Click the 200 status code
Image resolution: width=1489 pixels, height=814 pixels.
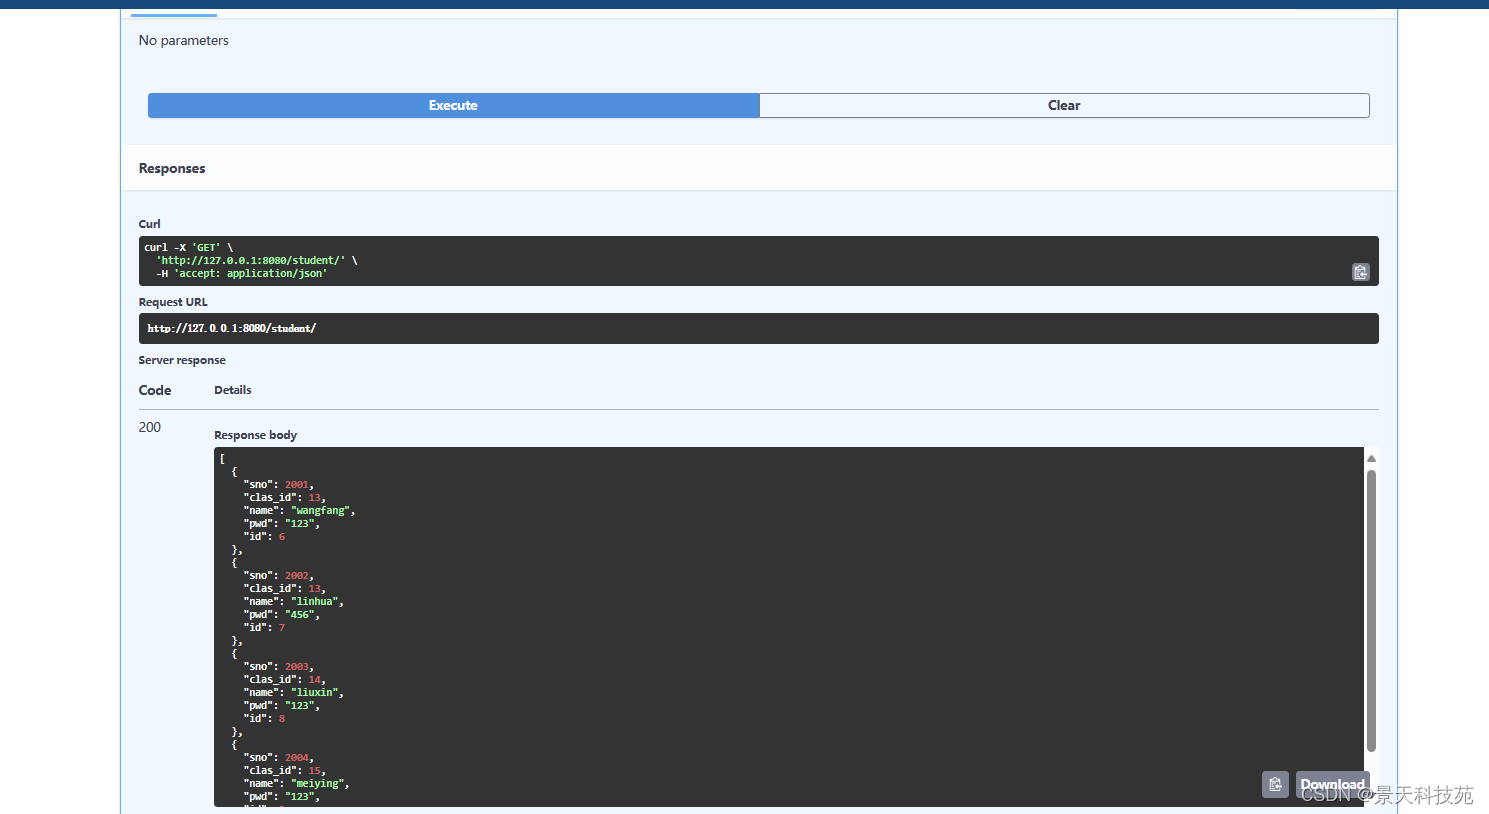click(x=150, y=427)
